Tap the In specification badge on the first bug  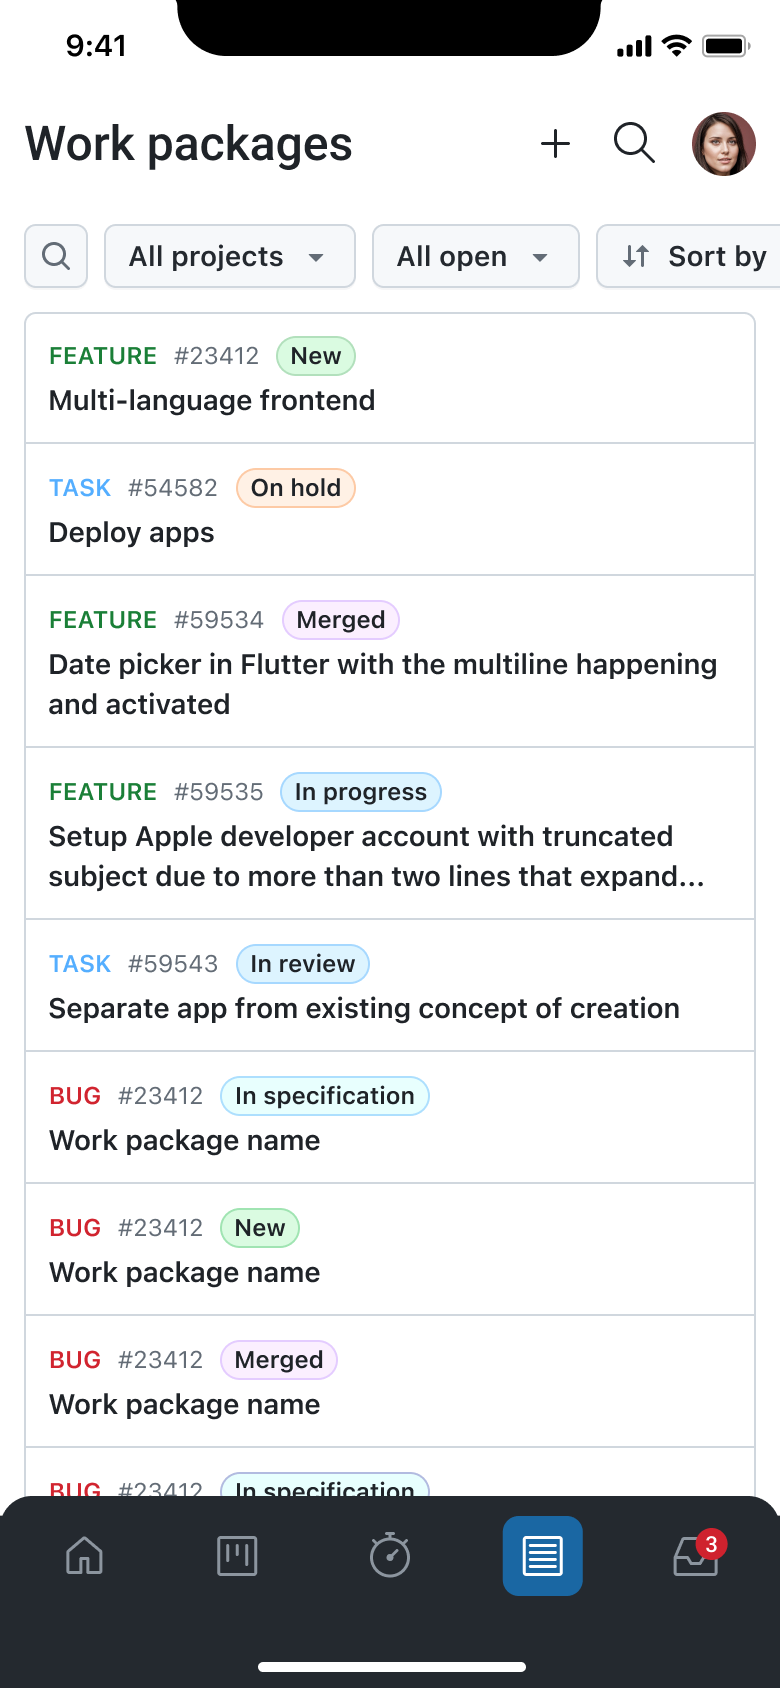pyautogui.click(x=324, y=1096)
